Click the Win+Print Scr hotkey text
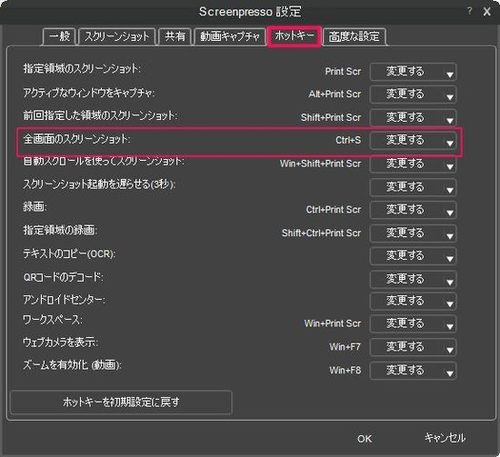500x457 pixels. pos(332,323)
